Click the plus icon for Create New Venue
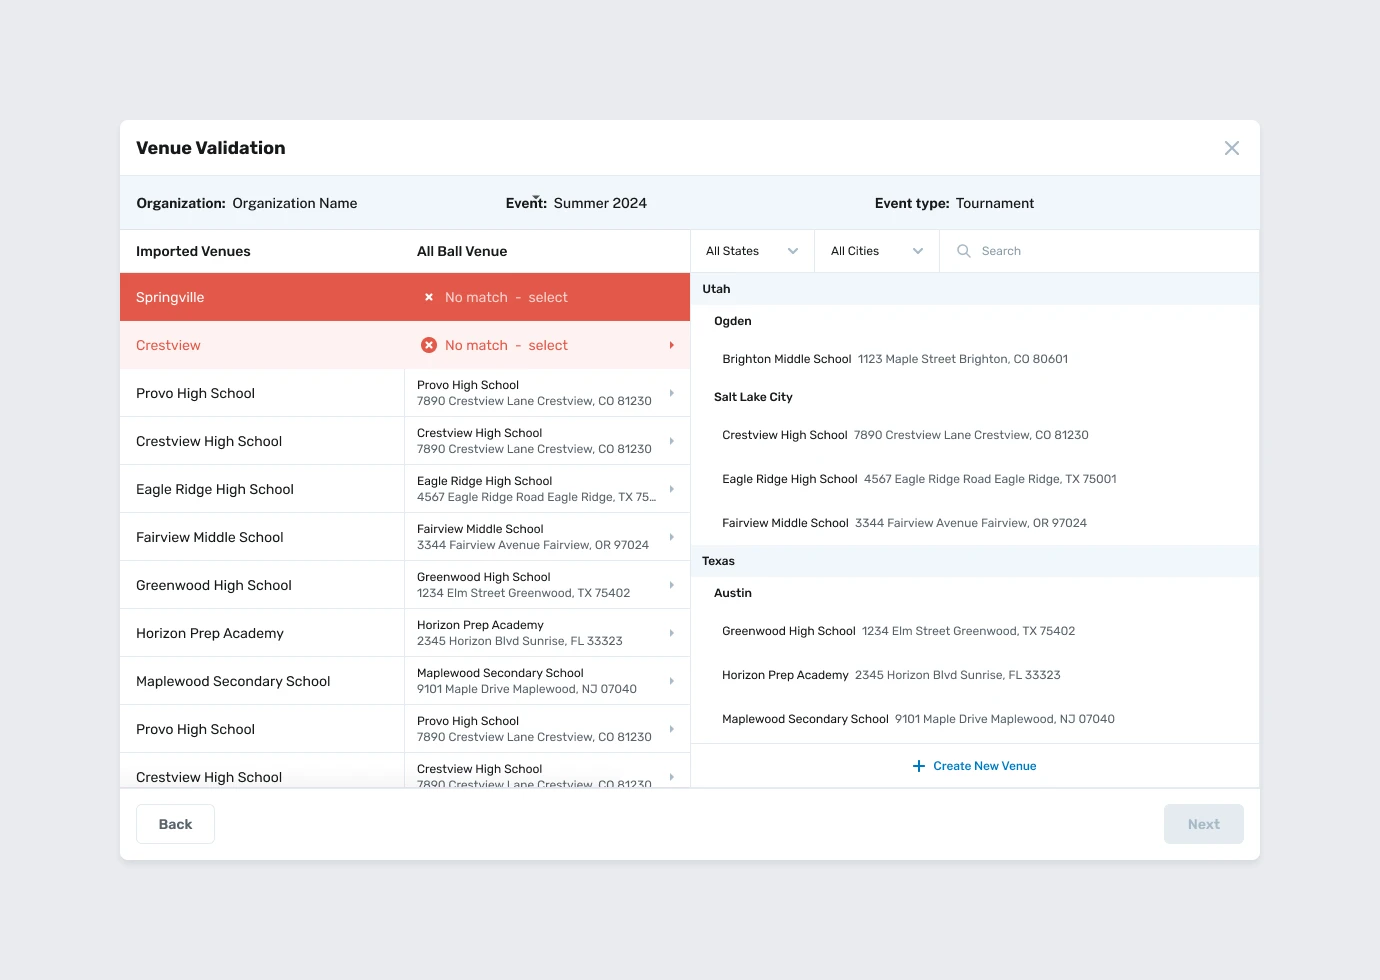1380x980 pixels. (918, 766)
